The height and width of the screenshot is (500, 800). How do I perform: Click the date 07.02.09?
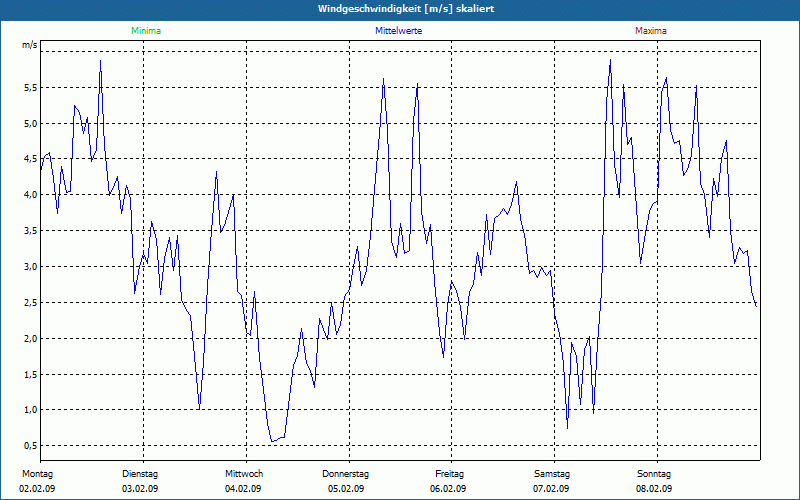pyautogui.click(x=551, y=489)
